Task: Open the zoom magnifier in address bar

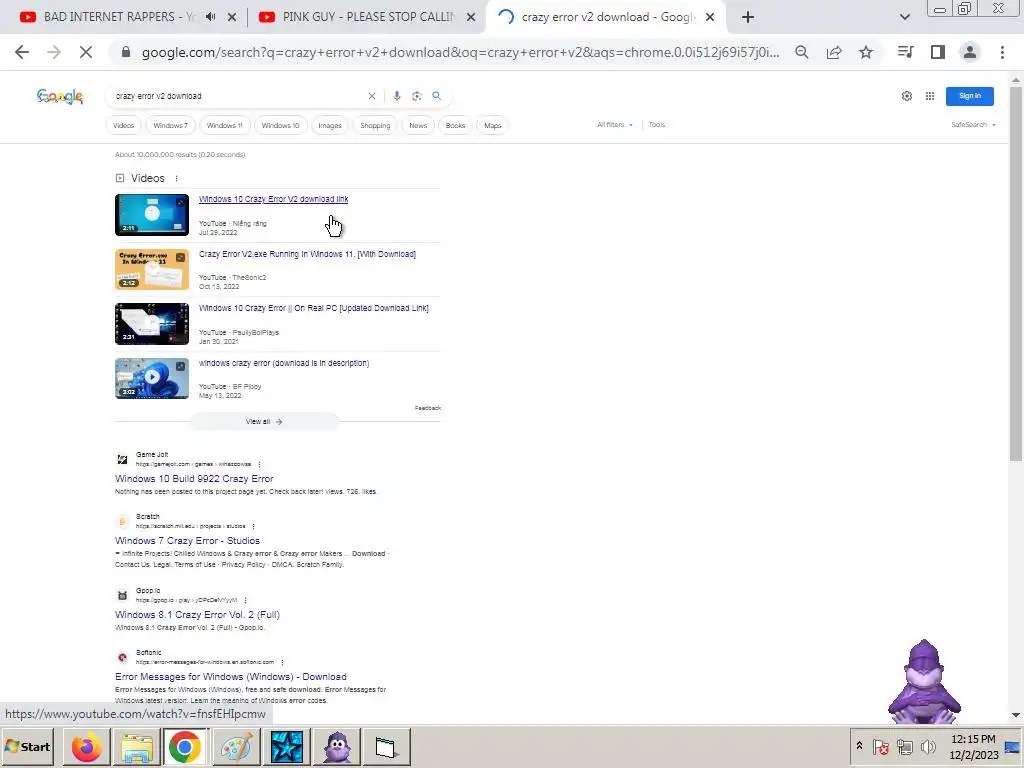Action: click(801, 52)
